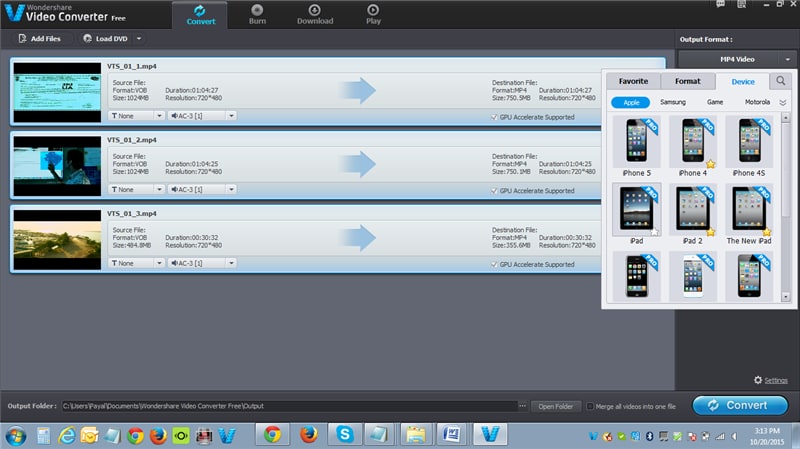Choose the iPhone 5 device preset

[x=637, y=146]
